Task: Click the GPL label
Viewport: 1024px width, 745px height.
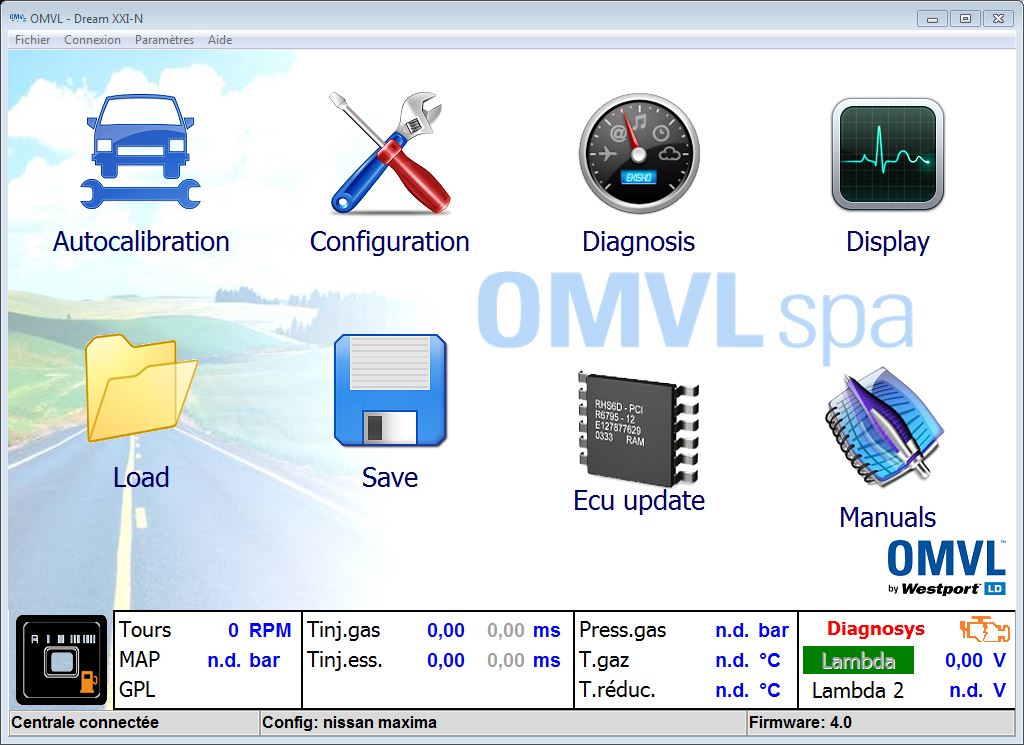Action: (x=137, y=690)
